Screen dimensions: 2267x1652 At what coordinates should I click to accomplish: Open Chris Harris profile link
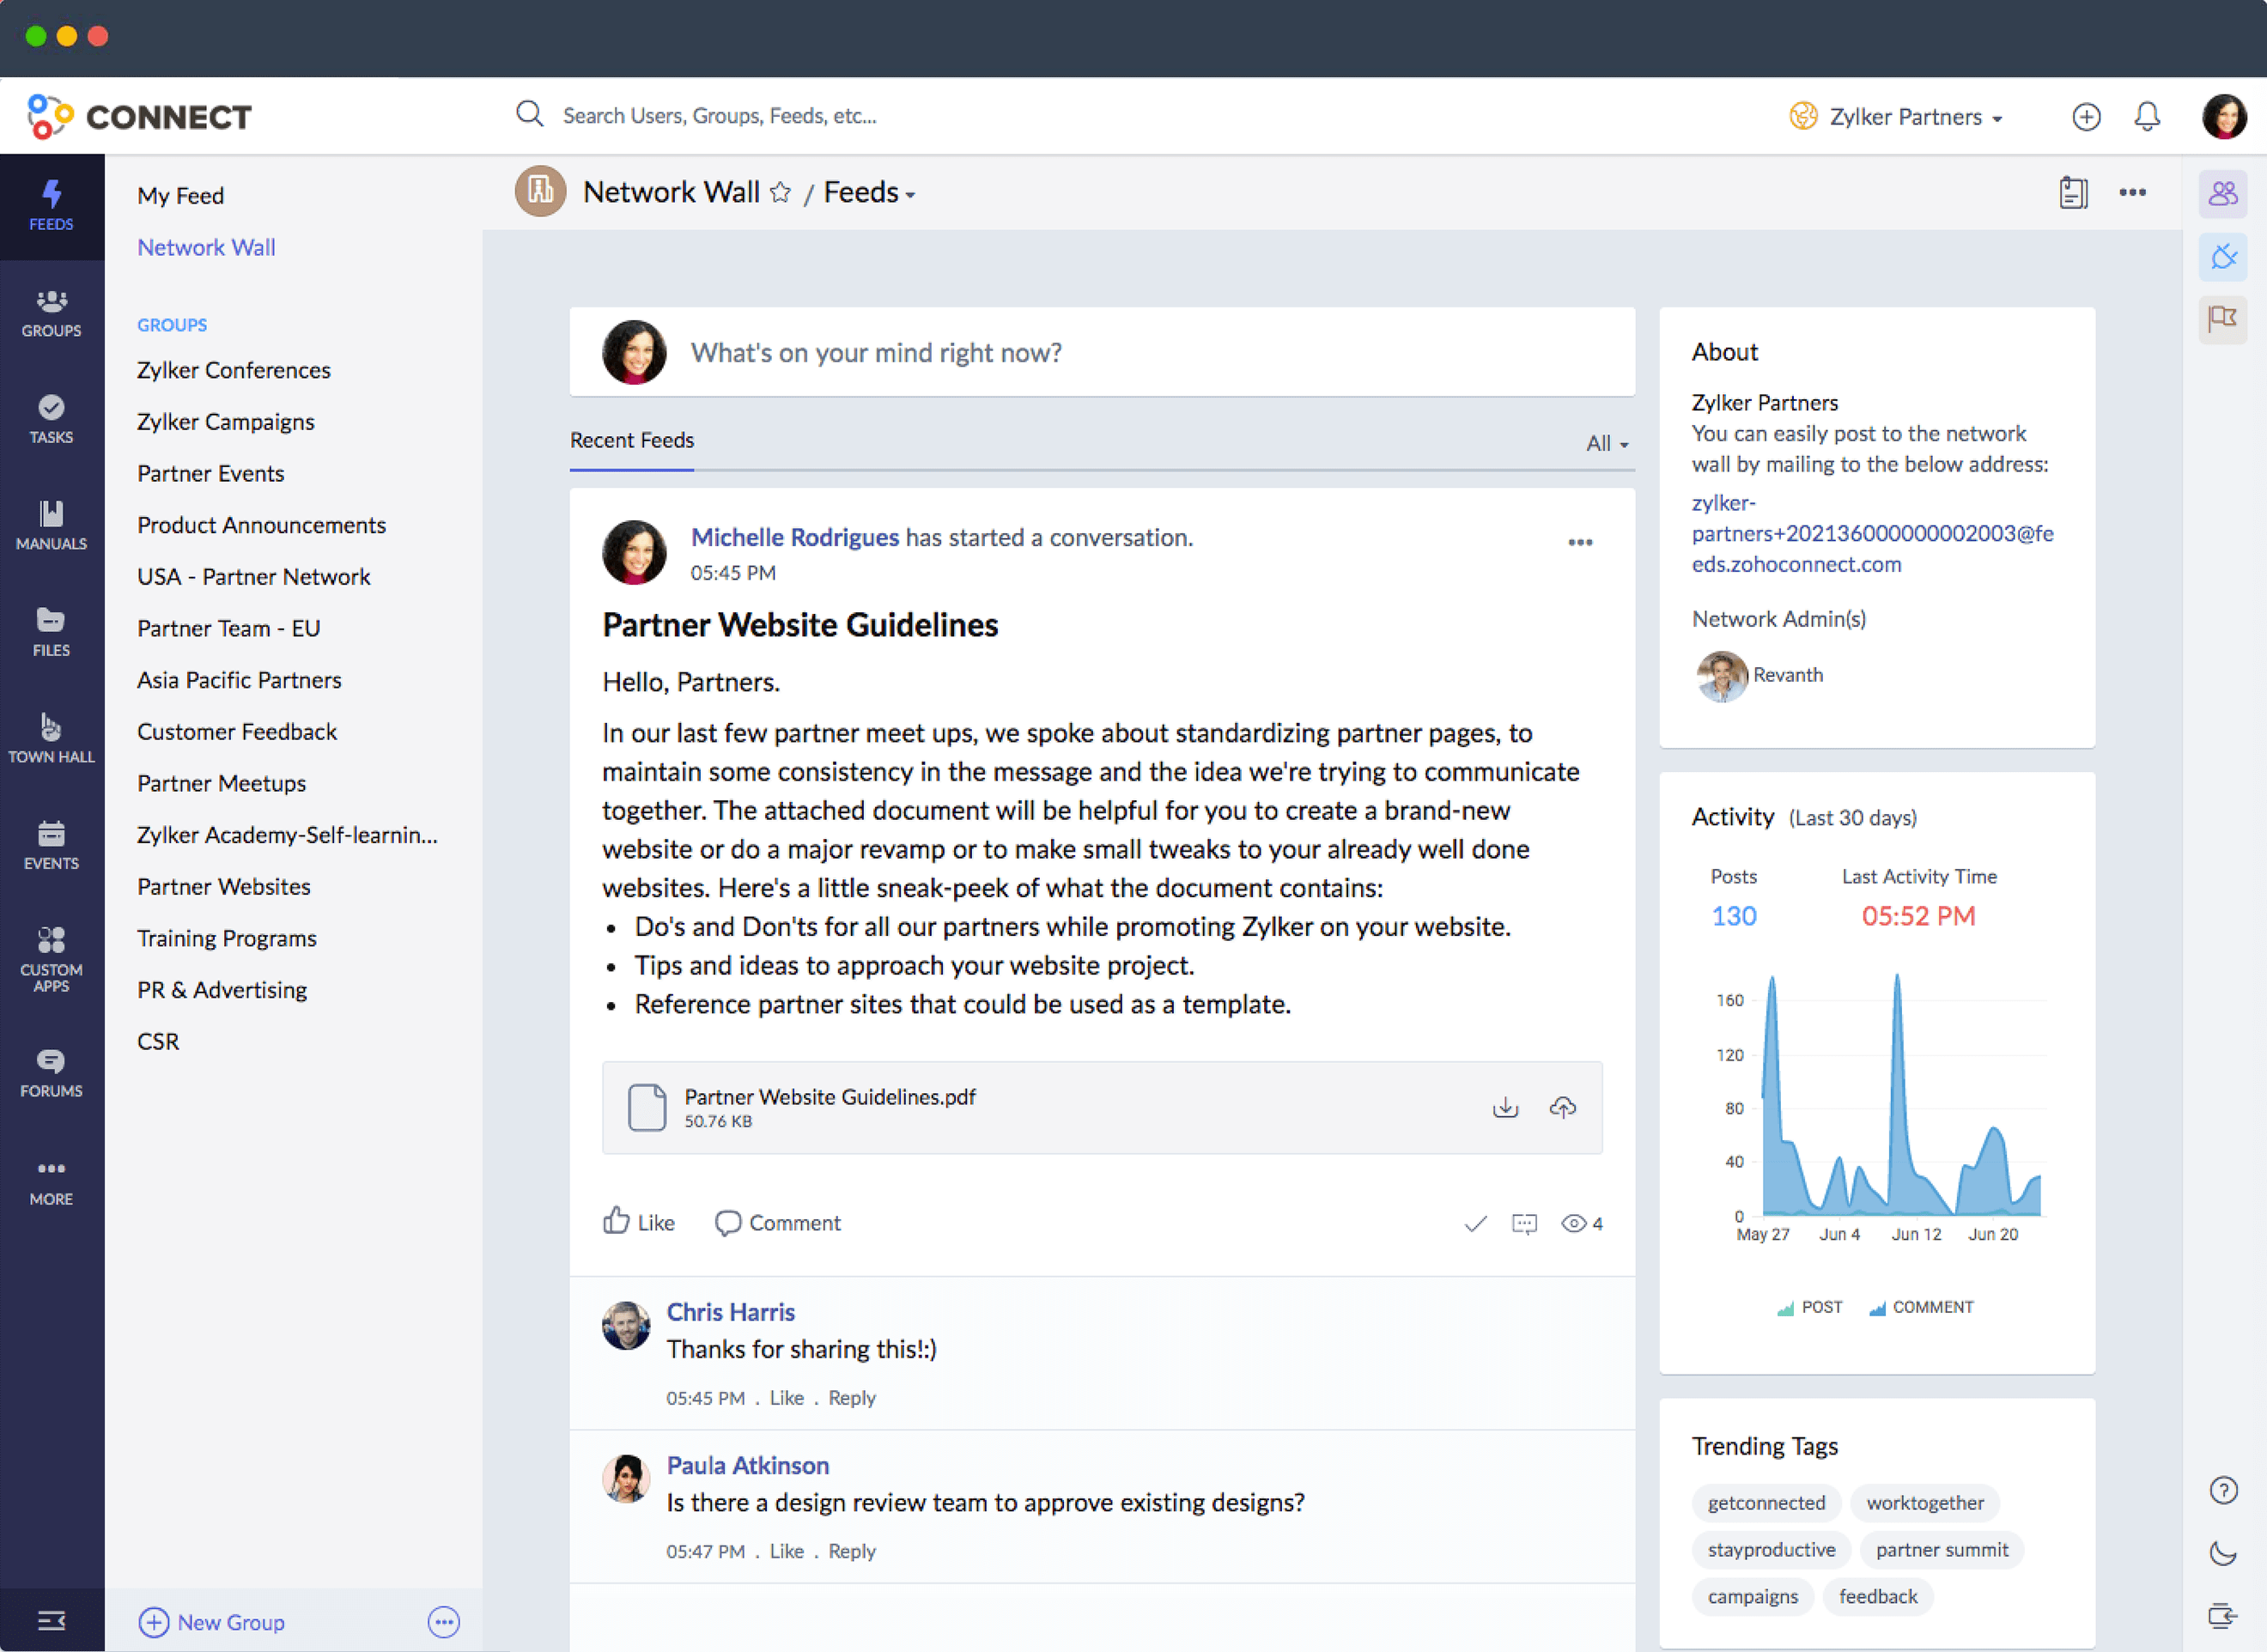pos(730,1311)
